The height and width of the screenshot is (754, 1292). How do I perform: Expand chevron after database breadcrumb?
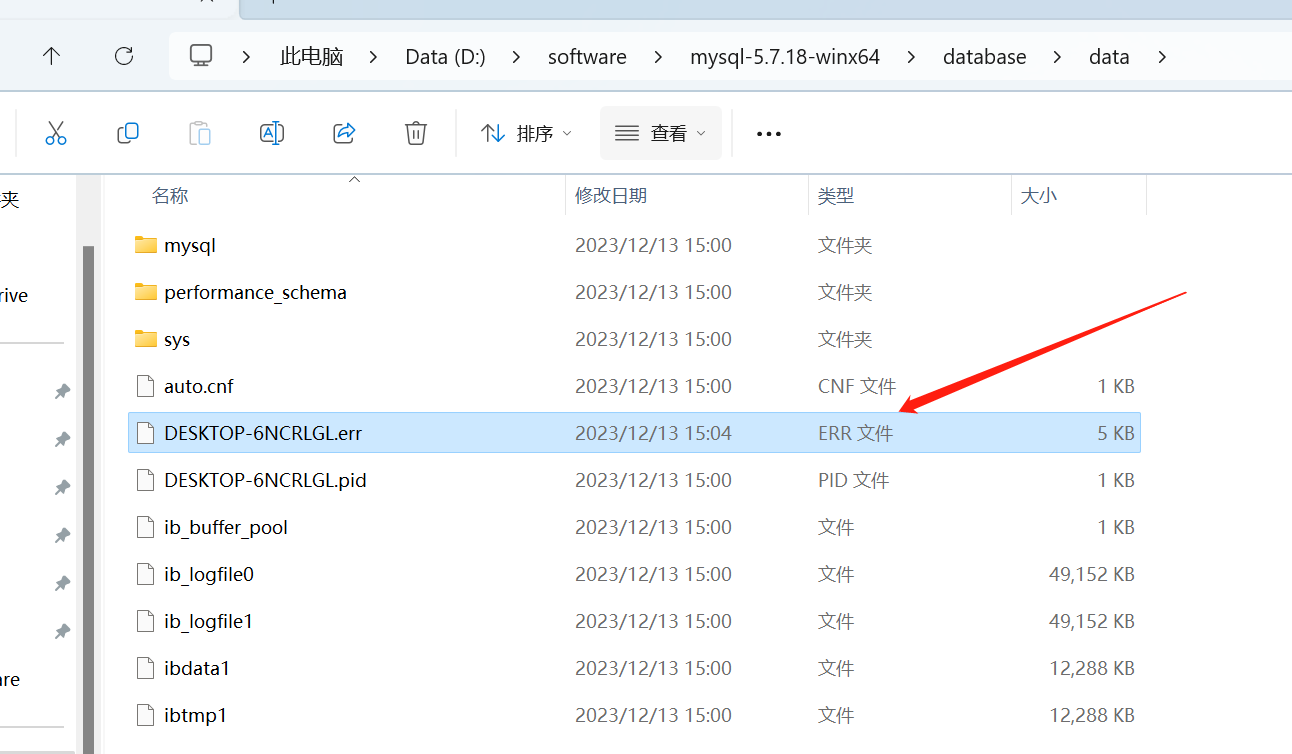1057,57
